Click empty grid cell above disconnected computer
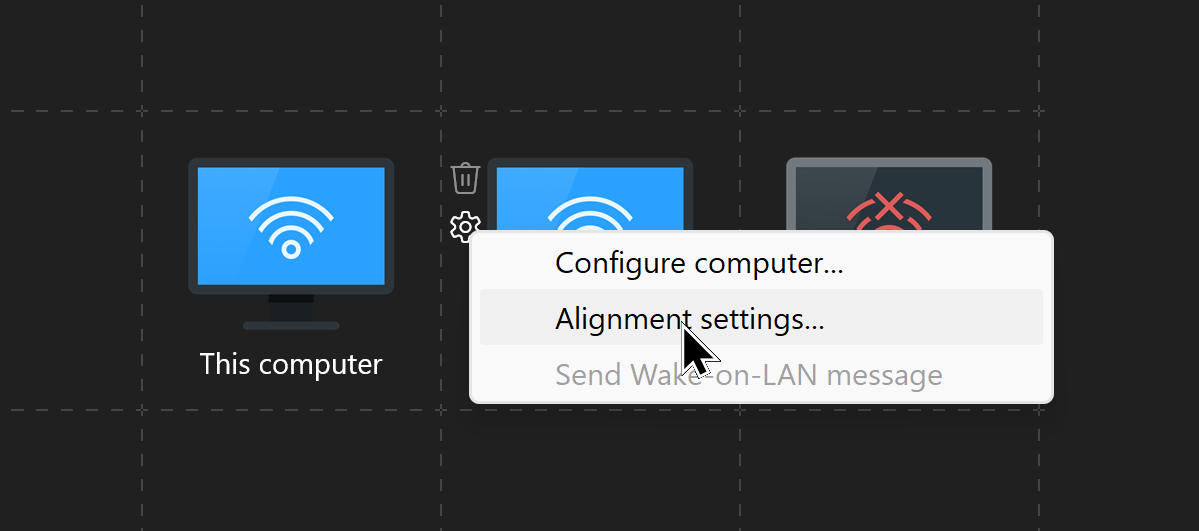Image resolution: width=1199 pixels, height=531 pixels. click(x=889, y=55)
